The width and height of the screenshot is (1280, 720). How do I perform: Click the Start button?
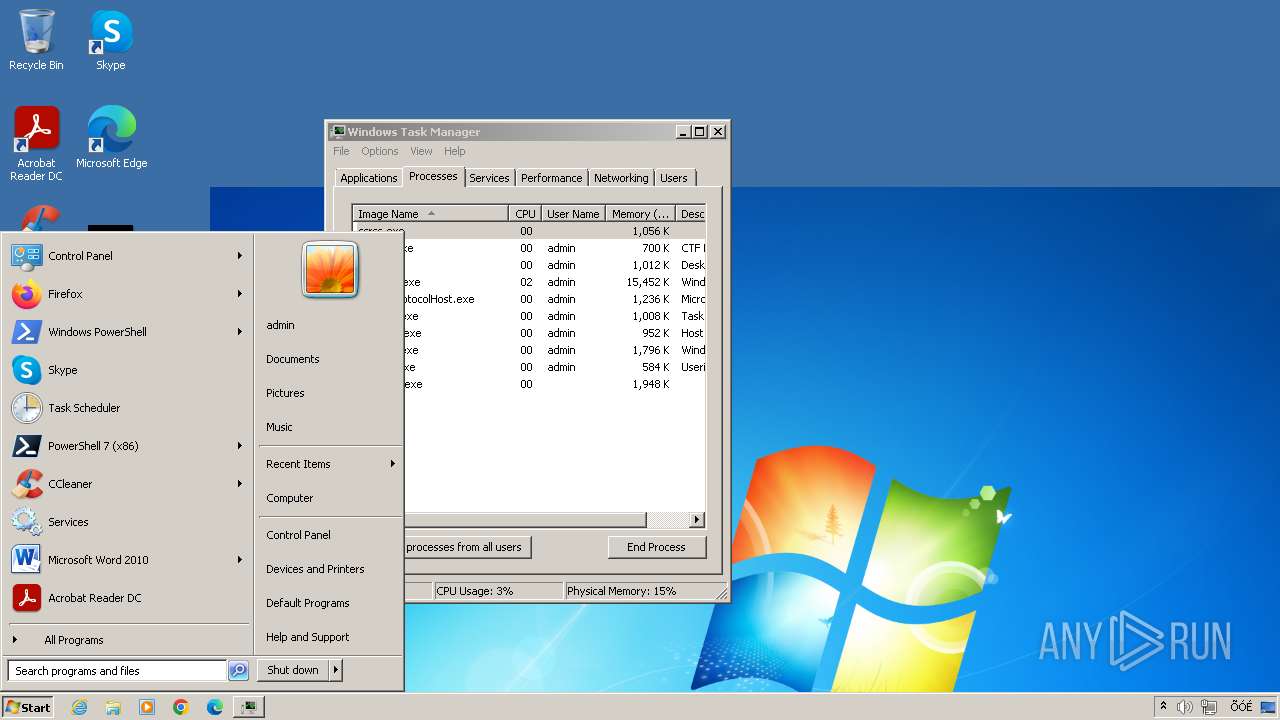[x=28, y=707]
